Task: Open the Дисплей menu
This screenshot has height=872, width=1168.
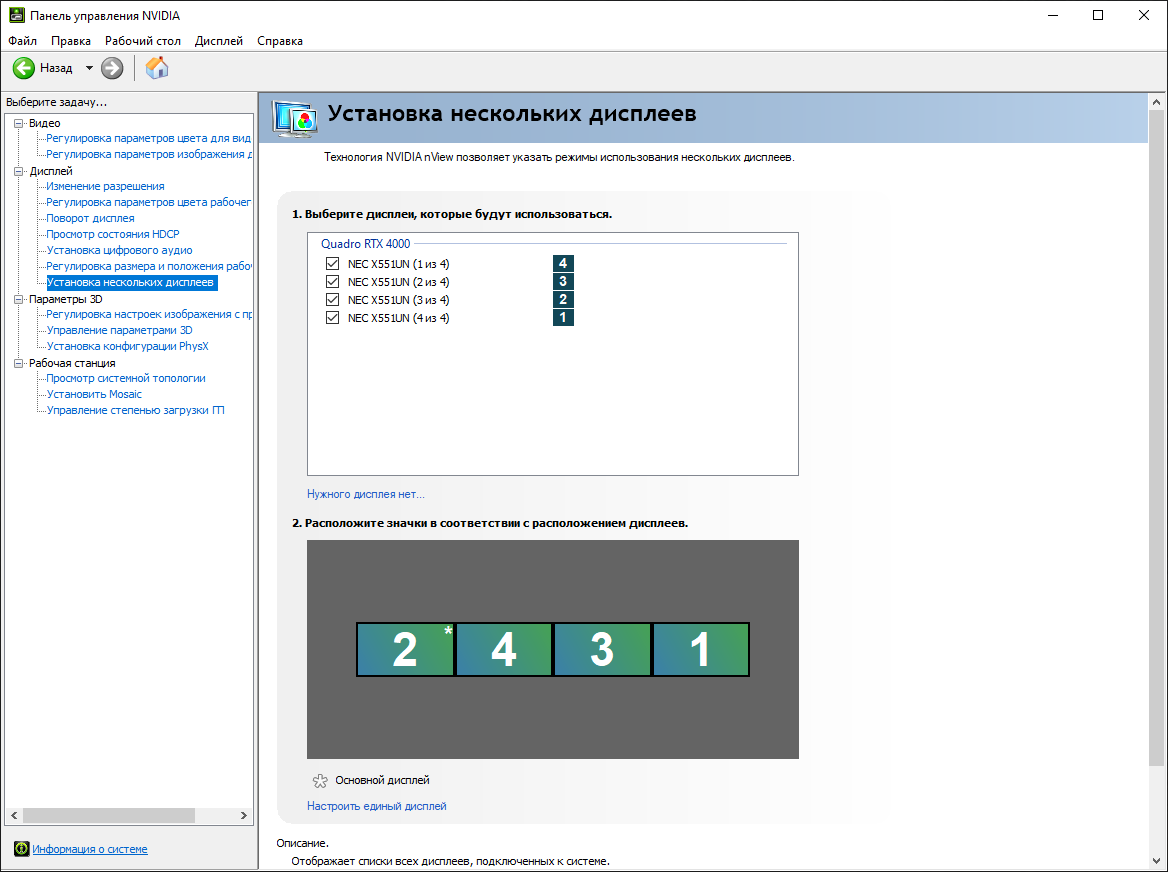Action: [219, 41]
